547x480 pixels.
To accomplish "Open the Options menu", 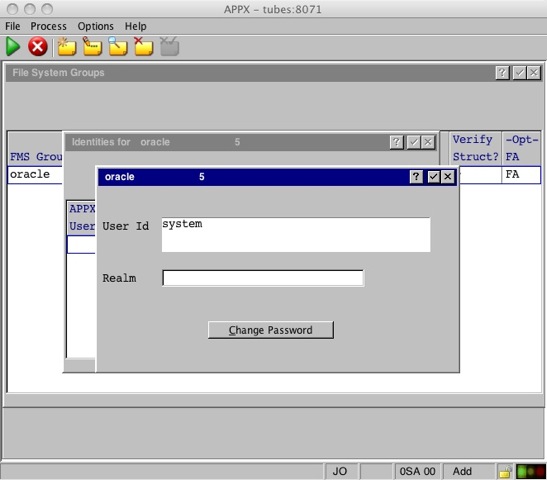I will [x=96, y=26].
